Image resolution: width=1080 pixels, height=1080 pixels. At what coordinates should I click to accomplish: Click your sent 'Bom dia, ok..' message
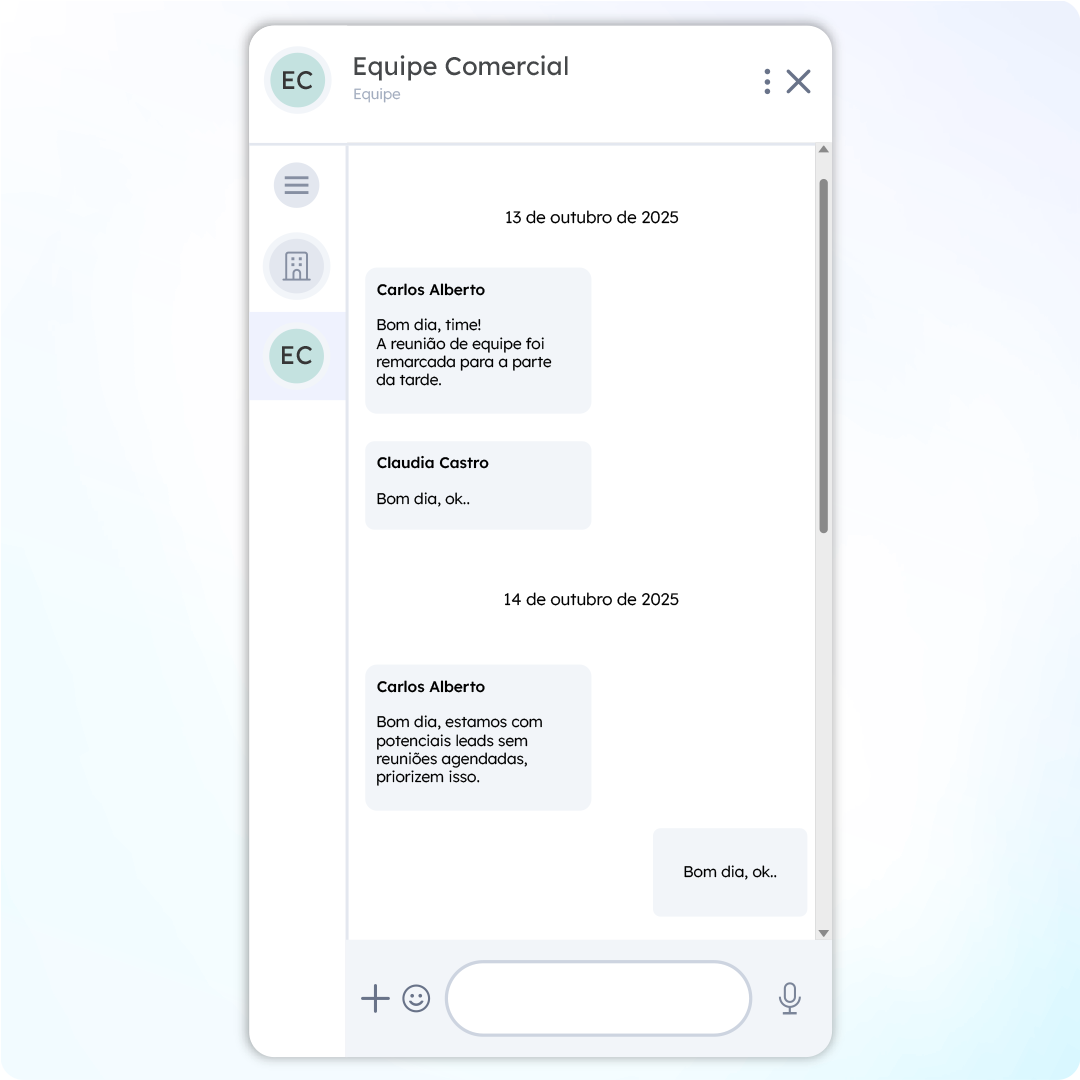click(729, 872)
